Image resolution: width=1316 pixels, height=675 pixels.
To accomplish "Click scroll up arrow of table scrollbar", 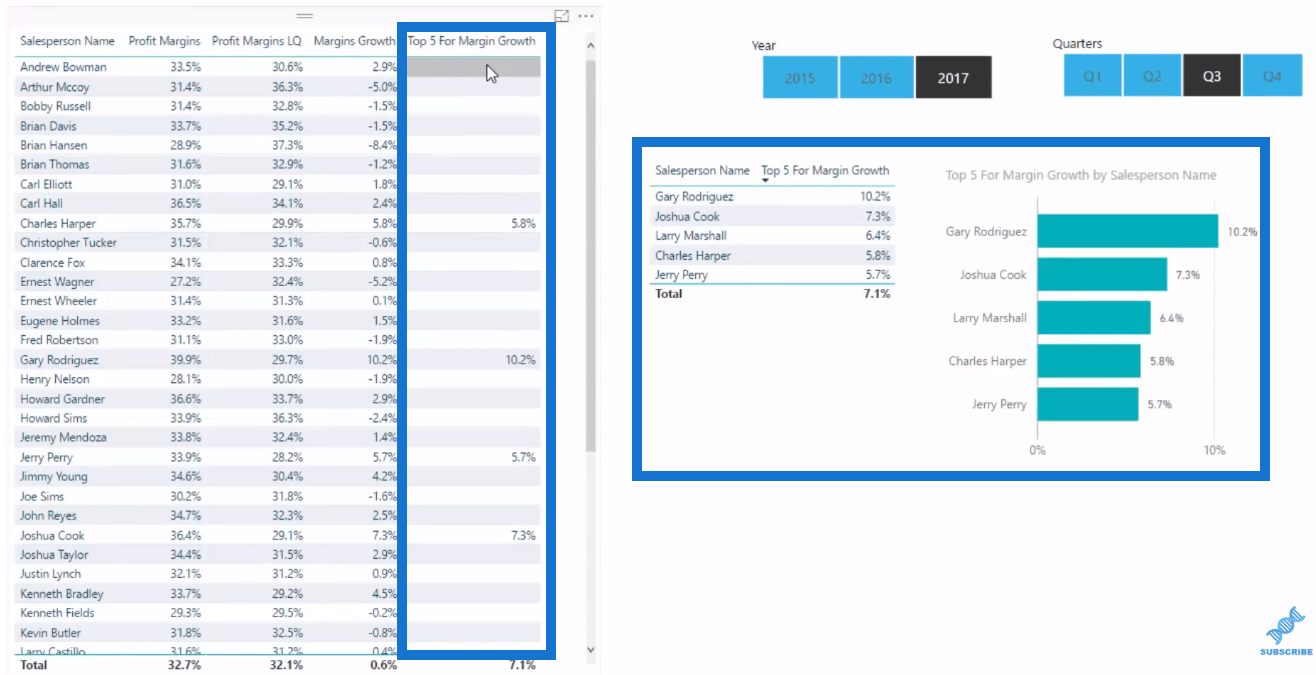I will [x=590, y=45].
